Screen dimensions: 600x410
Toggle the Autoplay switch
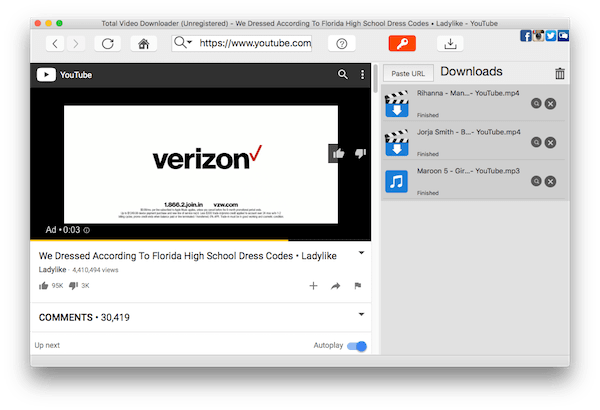[x=356, y=346]
